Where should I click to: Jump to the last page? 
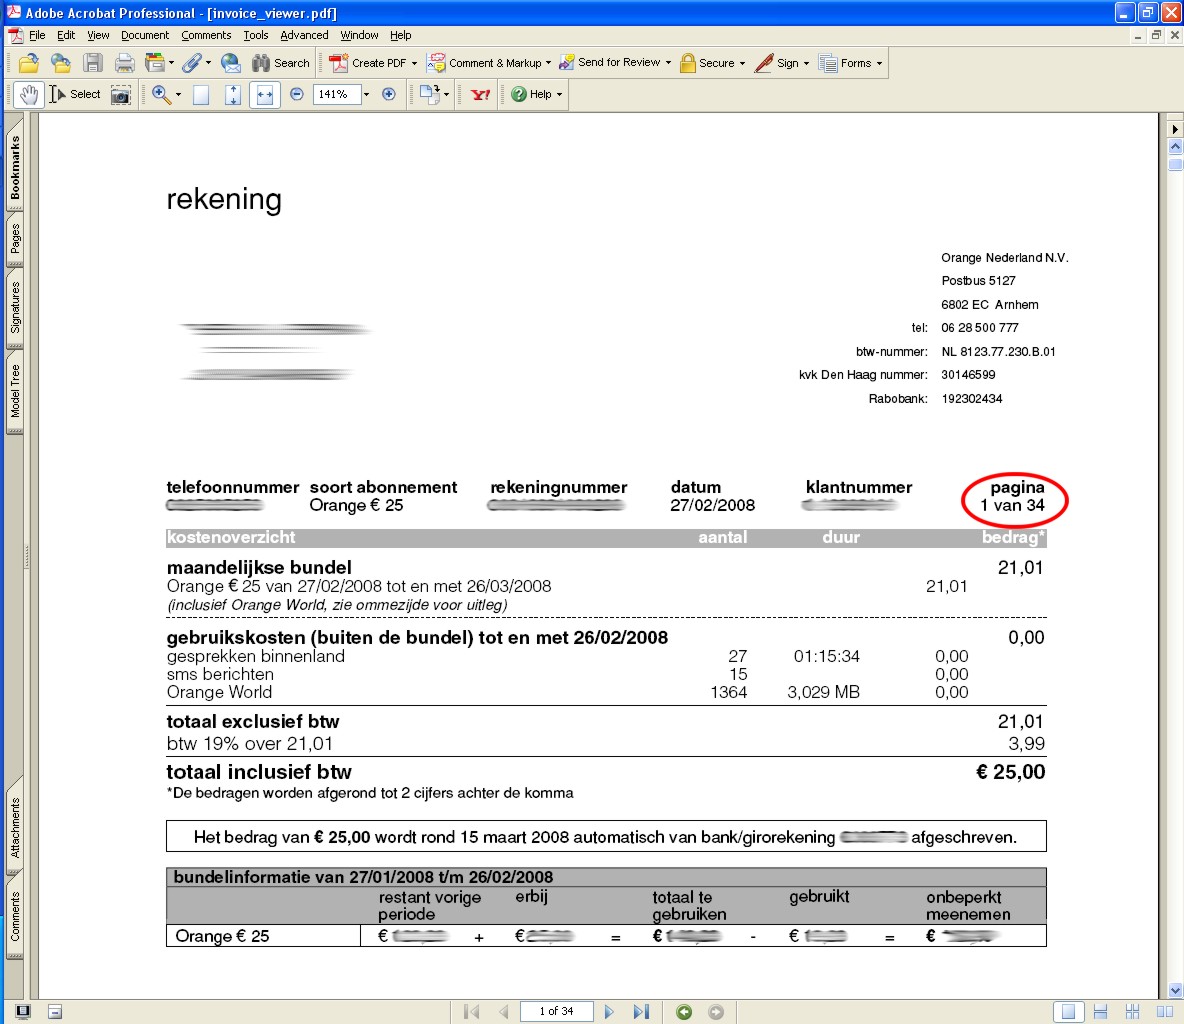tap(641, 1012)
